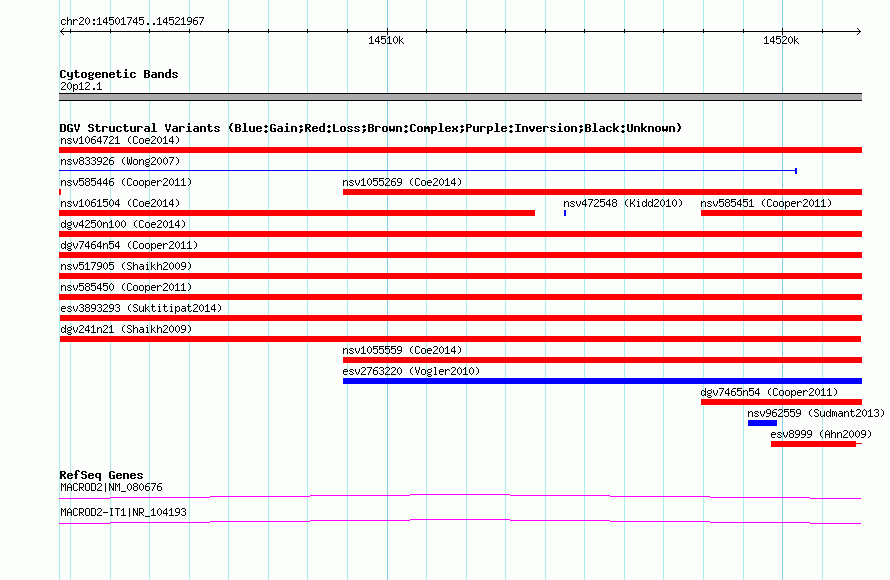
Task: Click the red bar for nsv1061504
Action: (297, 213)
